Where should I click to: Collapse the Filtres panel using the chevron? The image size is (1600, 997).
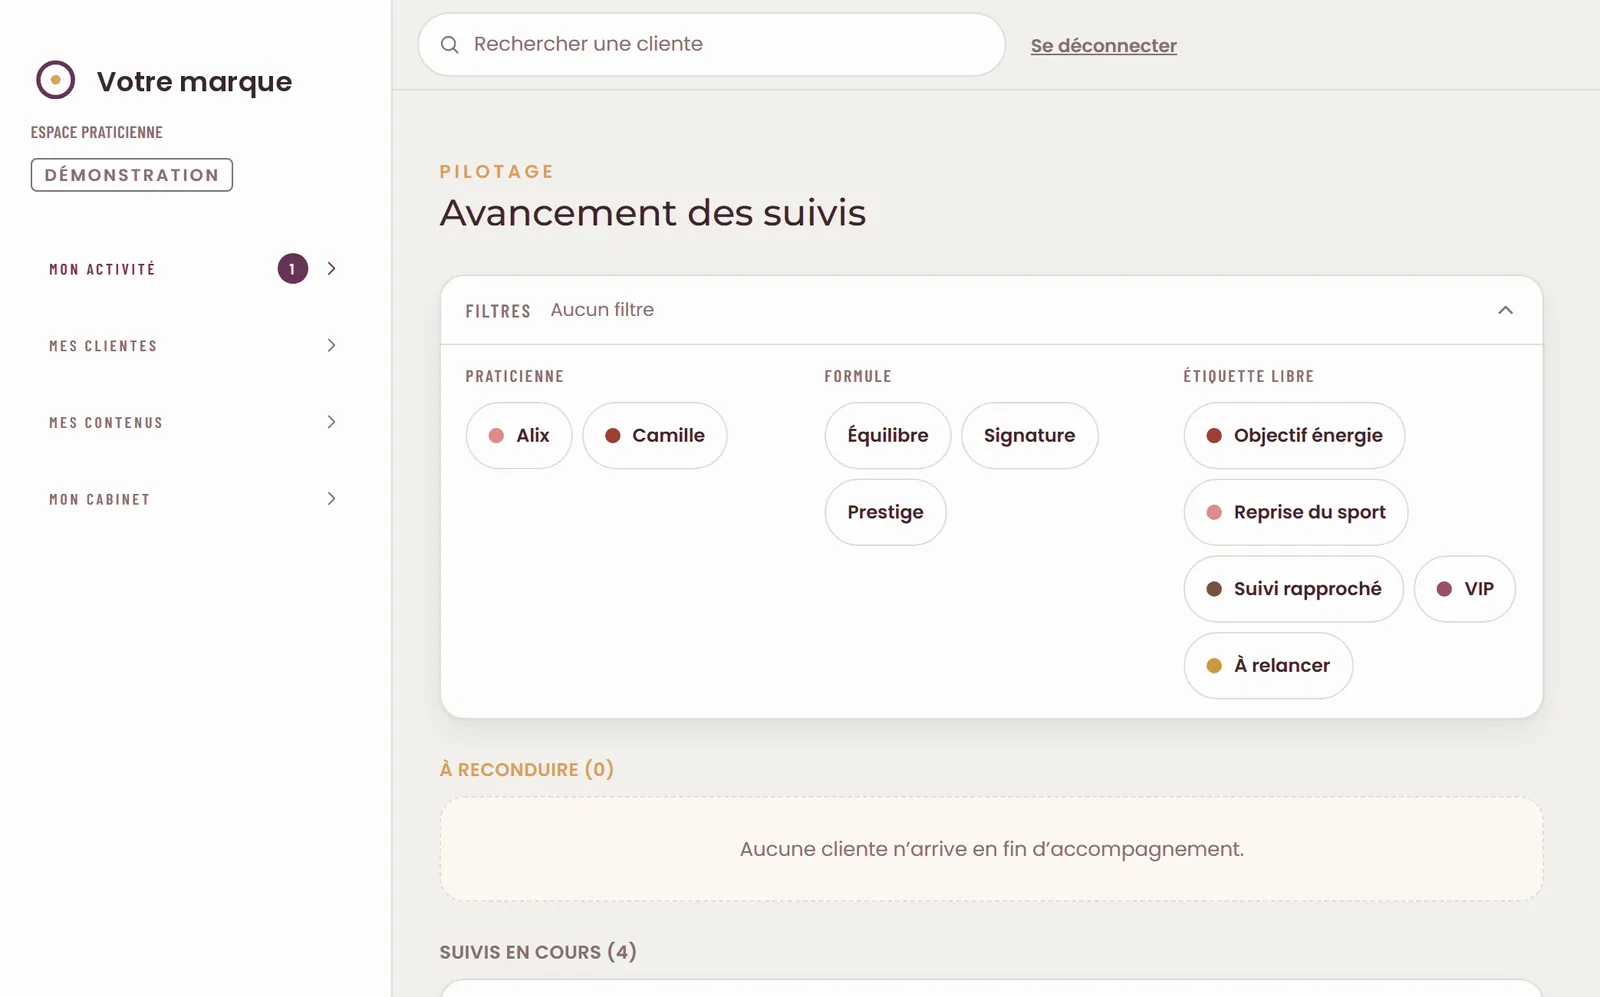click(x=1505, y=310)
